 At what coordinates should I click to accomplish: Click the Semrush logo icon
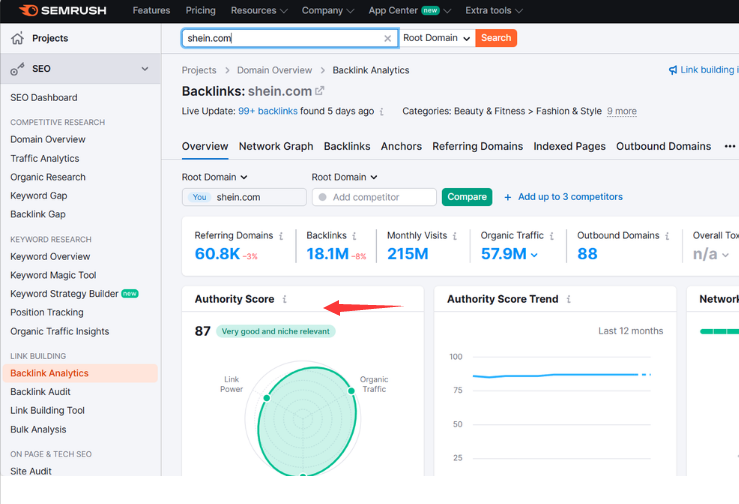(x=27, y=11)
